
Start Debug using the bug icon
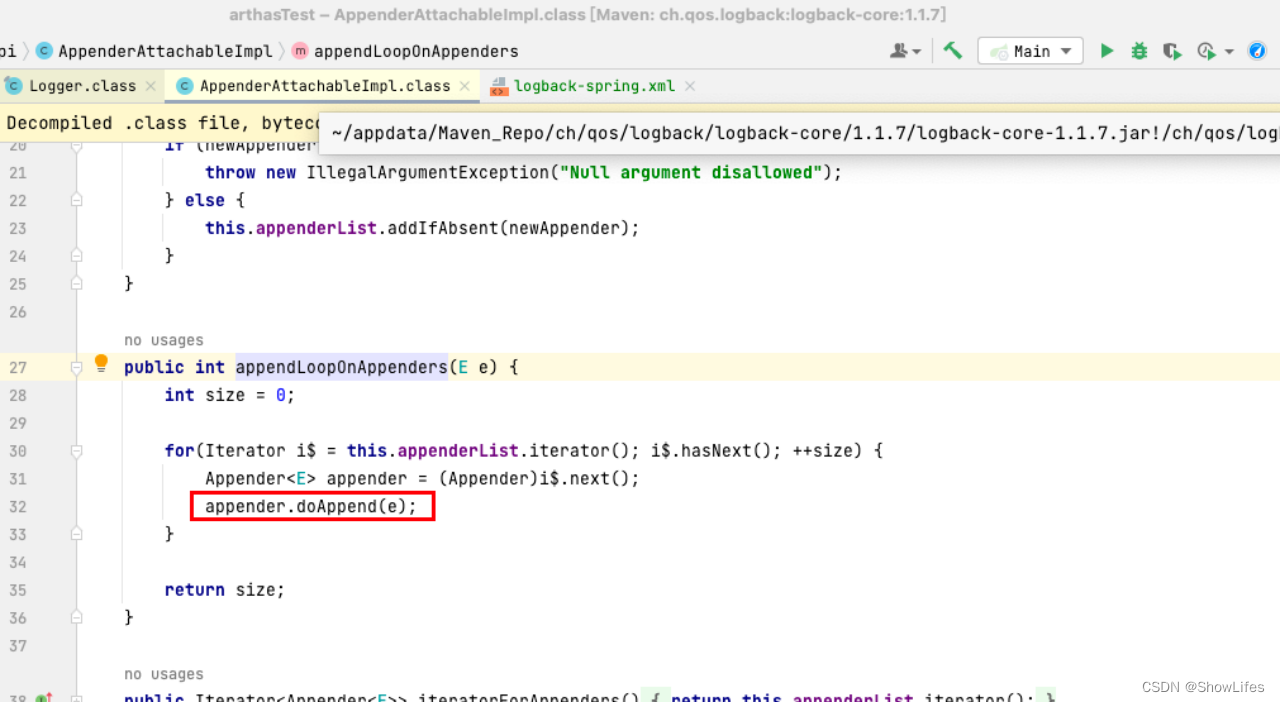tap(1139, 50)
